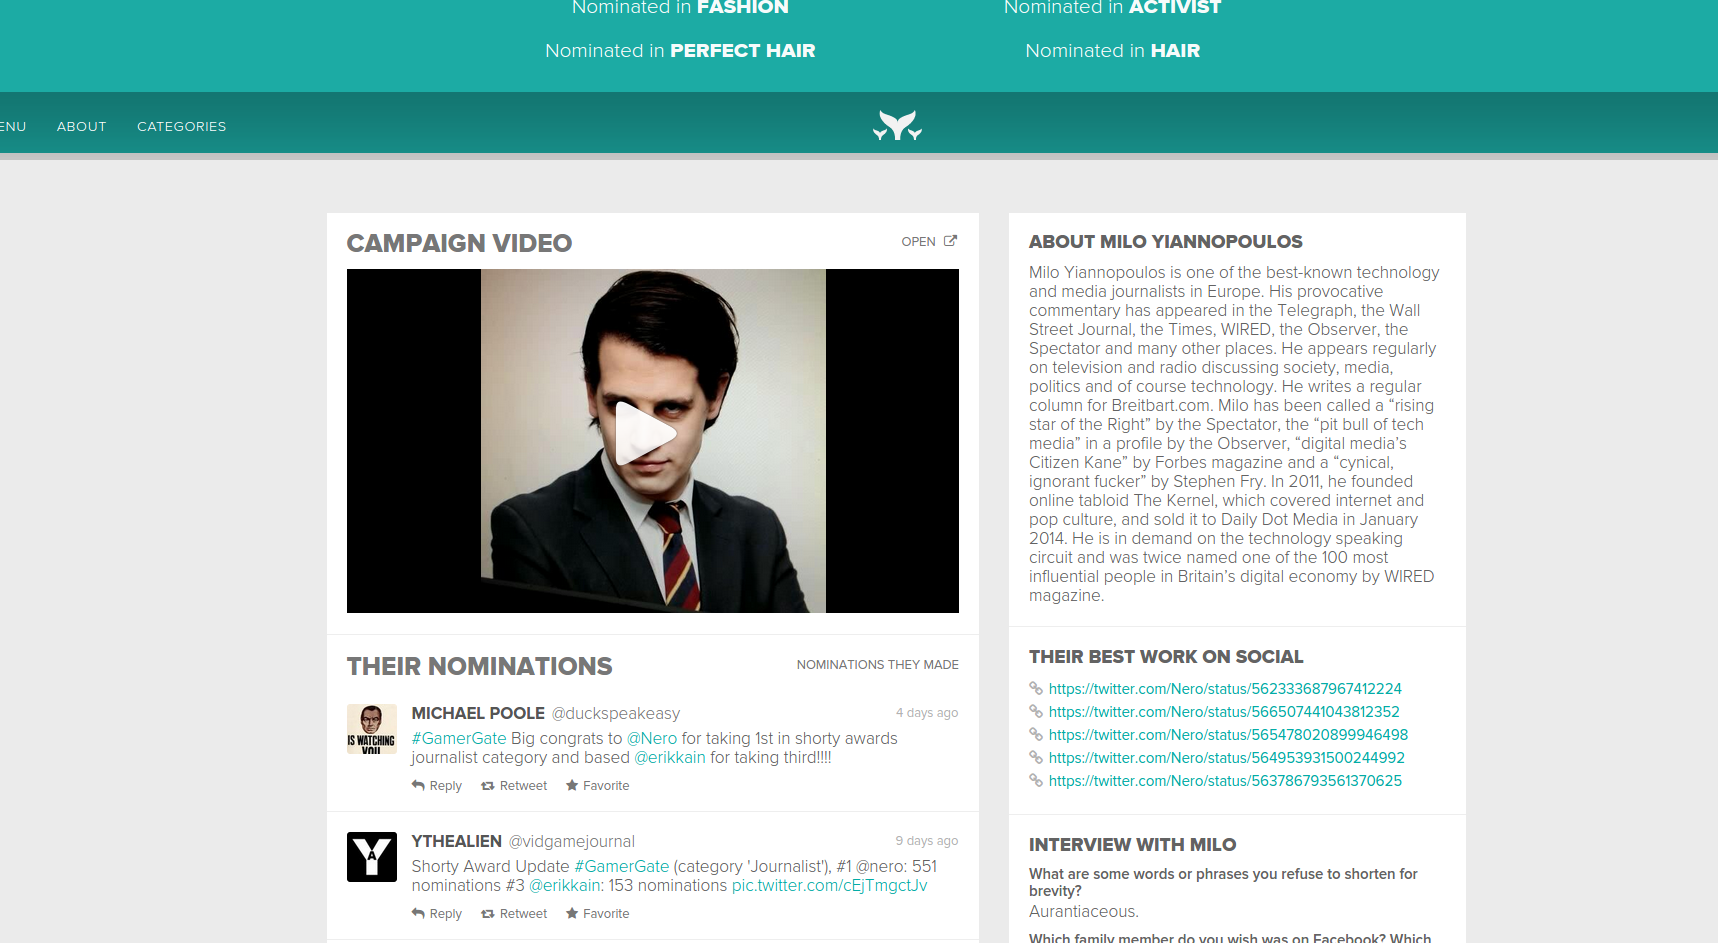Image resolution: width=1718 pixels, height=943 pixels.
Task: Click the '4 days ago' timestamp
Action: pos(927,712)
